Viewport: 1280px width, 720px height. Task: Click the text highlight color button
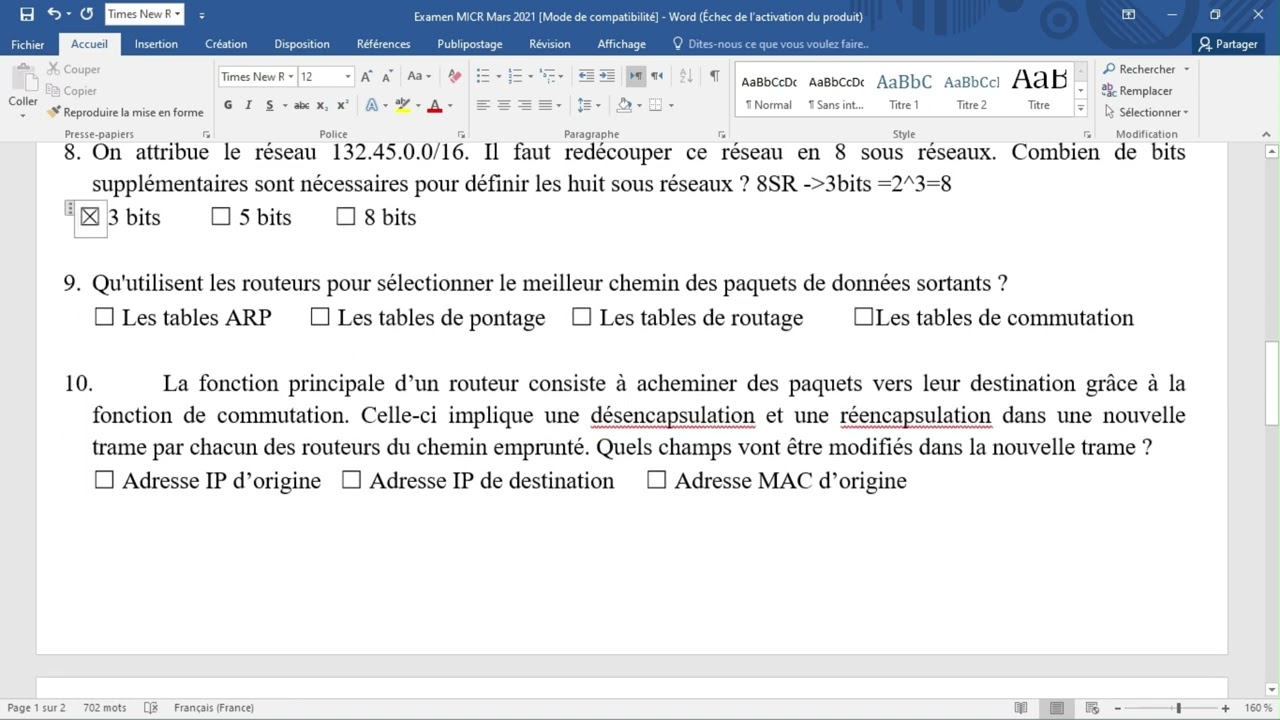pyautogui.click(x=402, y=105)
